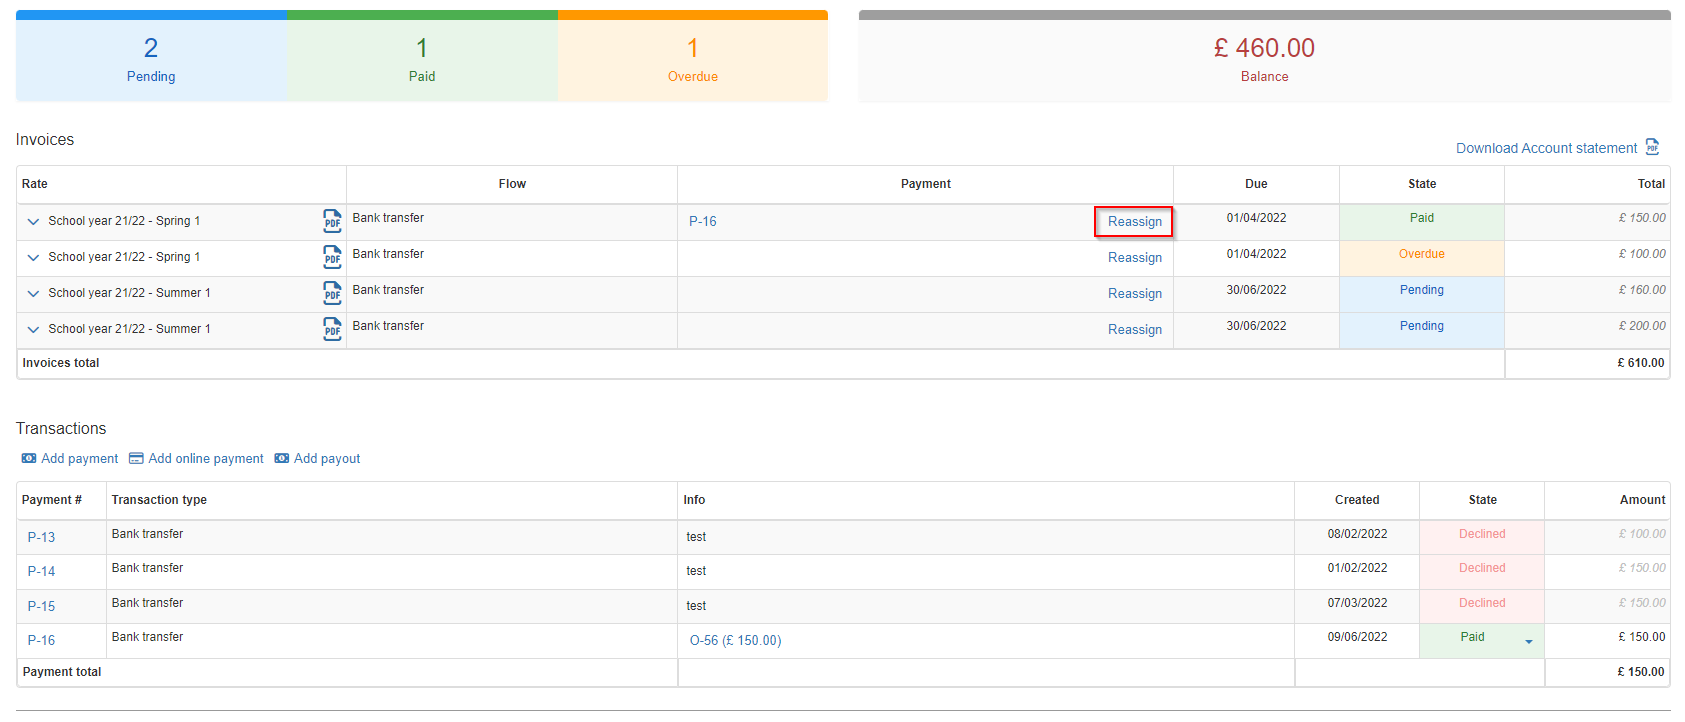The width and height of the screenshot is (1685, 722).
Task: Click highlighted Reassign link for payment P-16
Action: [1134, 221]
